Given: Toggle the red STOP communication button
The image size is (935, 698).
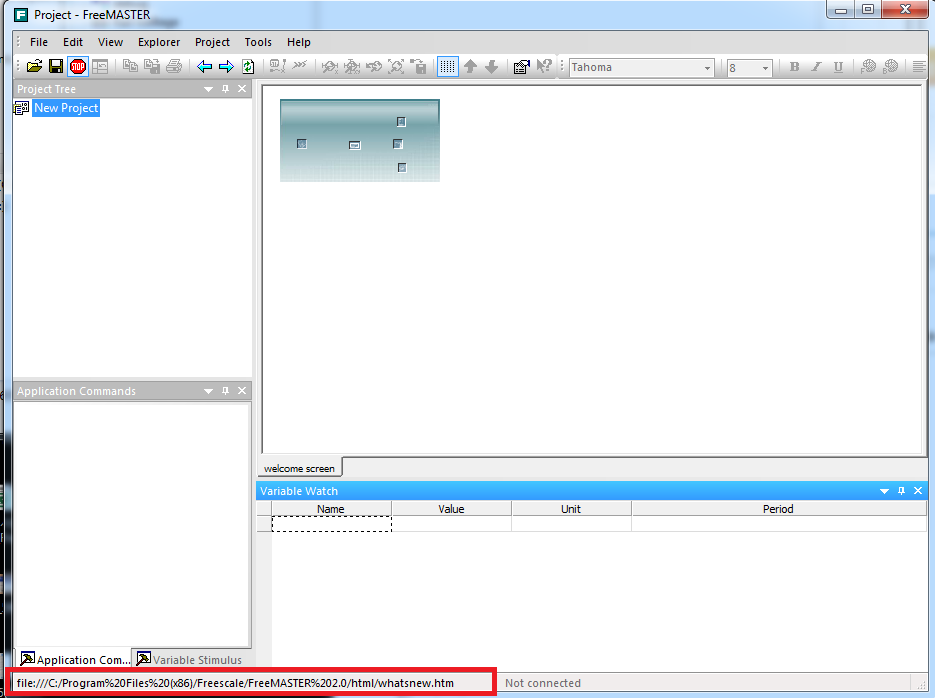Looking at the screenshot, I should 78,66.
